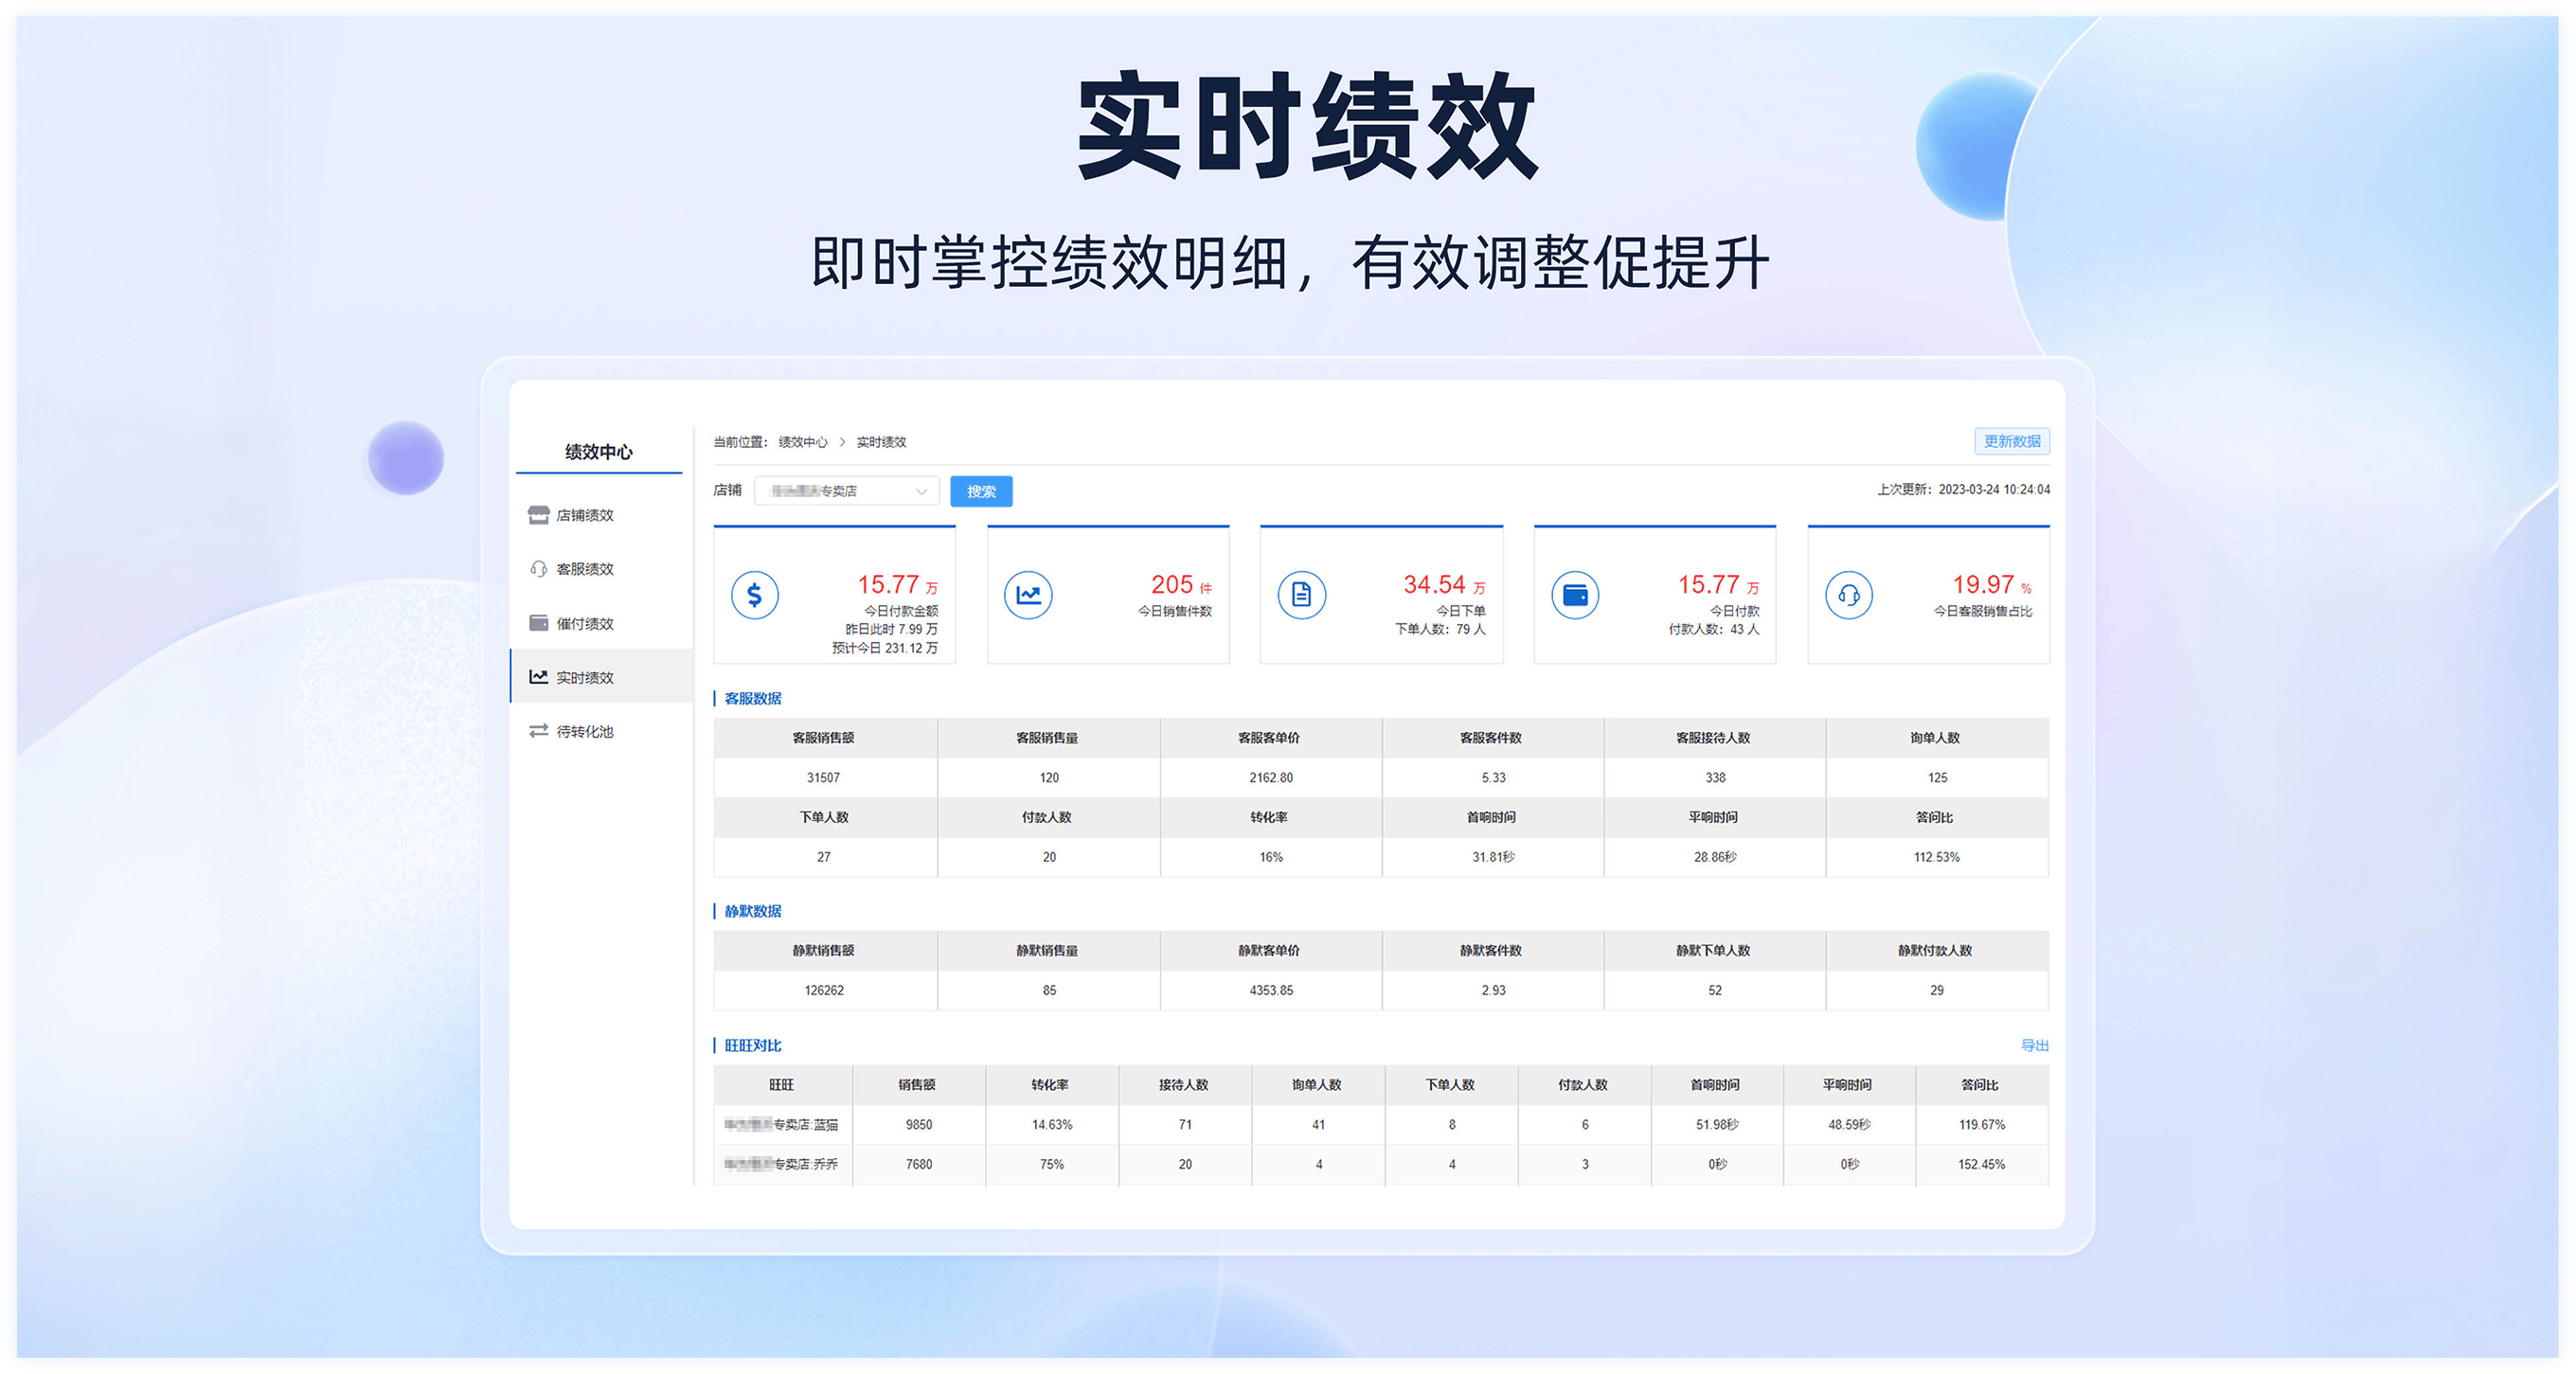The image size is (2576, 1374).
Task: Click the 34.54 万 今日下单 value
Action: 1444,584
